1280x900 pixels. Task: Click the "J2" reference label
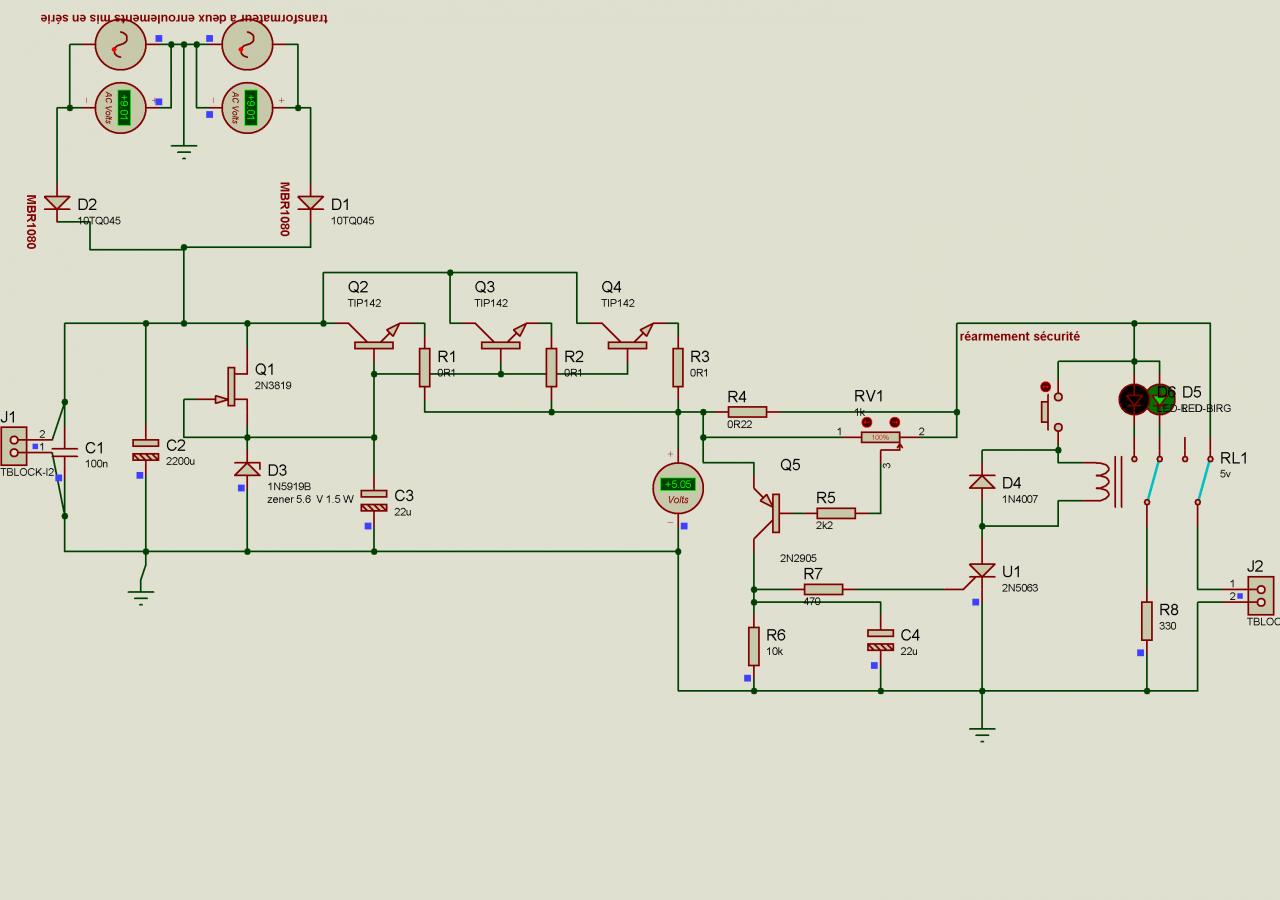click(x=1256, y=566)
